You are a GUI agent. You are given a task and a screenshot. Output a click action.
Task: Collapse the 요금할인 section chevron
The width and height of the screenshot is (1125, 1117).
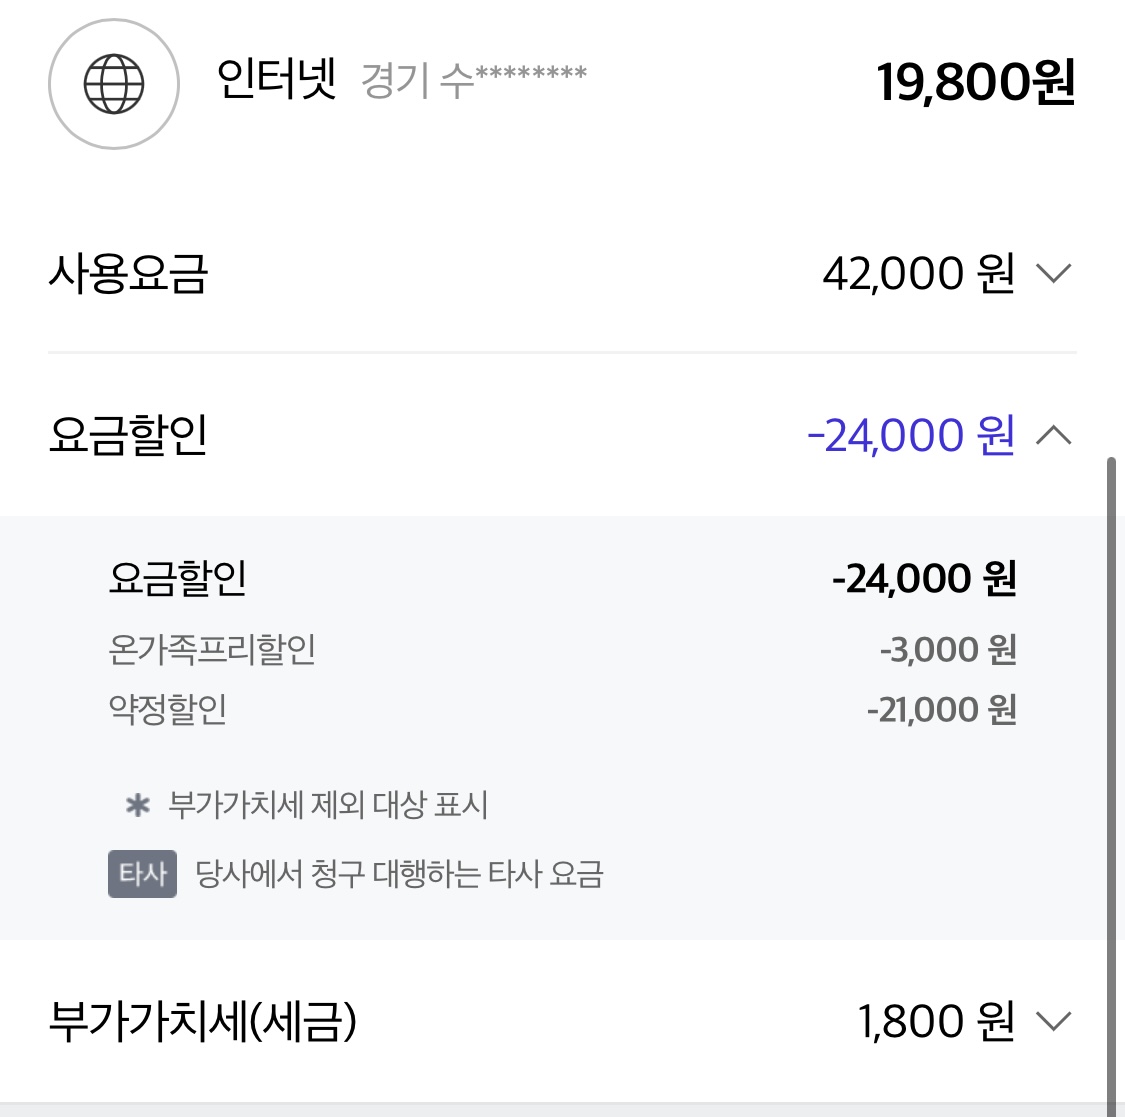point(1053,435)
